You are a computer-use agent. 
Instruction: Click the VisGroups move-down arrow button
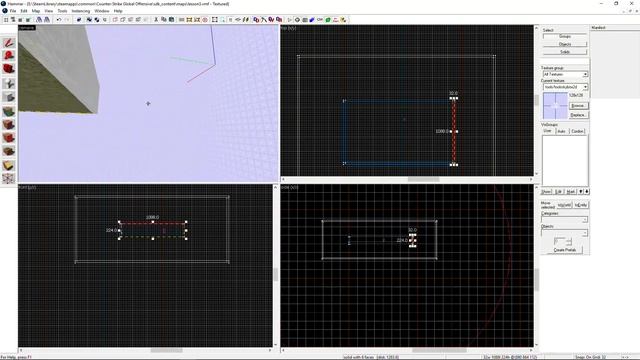[x=587, y=191]
